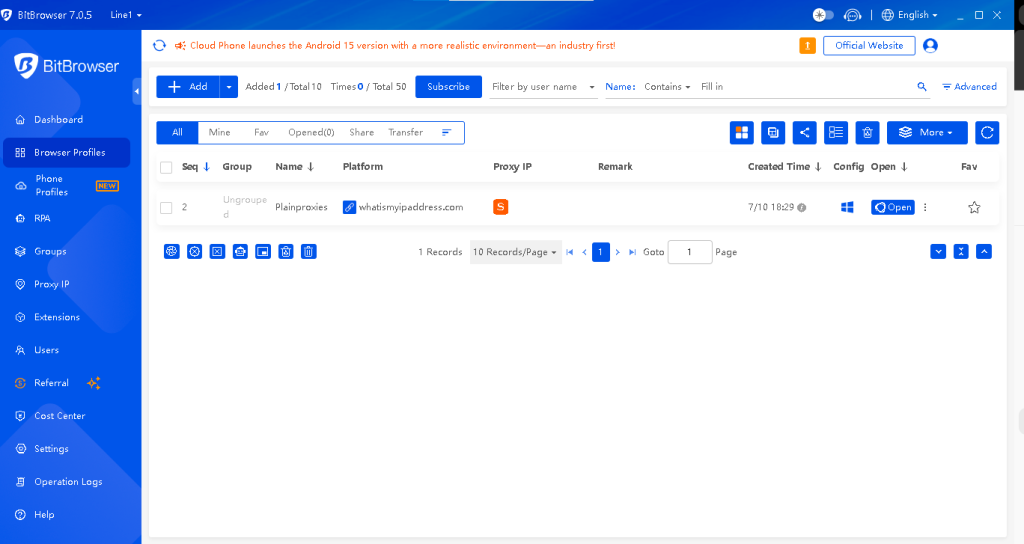This screenshot has width=1024, height=544.
Task: Open the 10 Records/Page dropdown
Action: click(515, 252)
